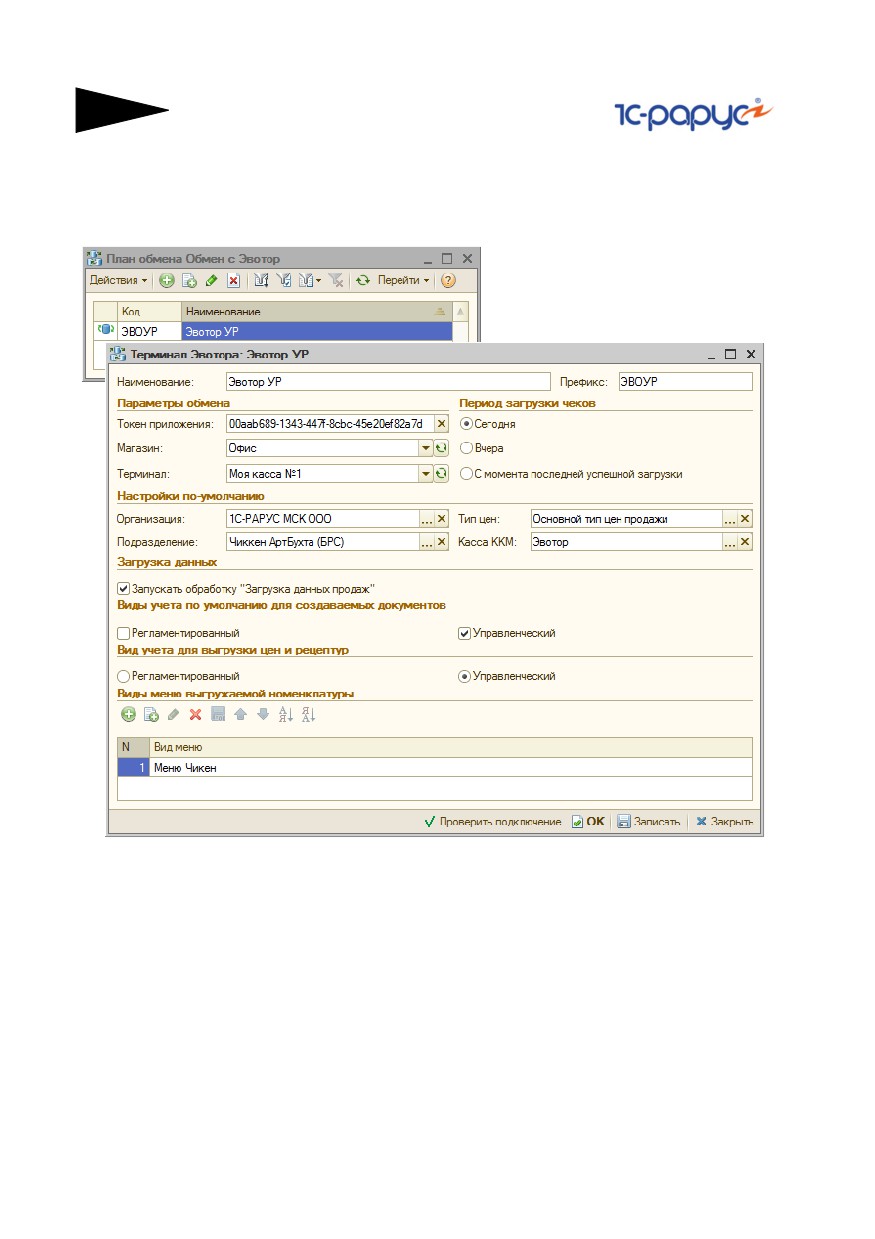Open the Магазин dropdown
This screenshot has width=875, height=1239.
(426, 448)
